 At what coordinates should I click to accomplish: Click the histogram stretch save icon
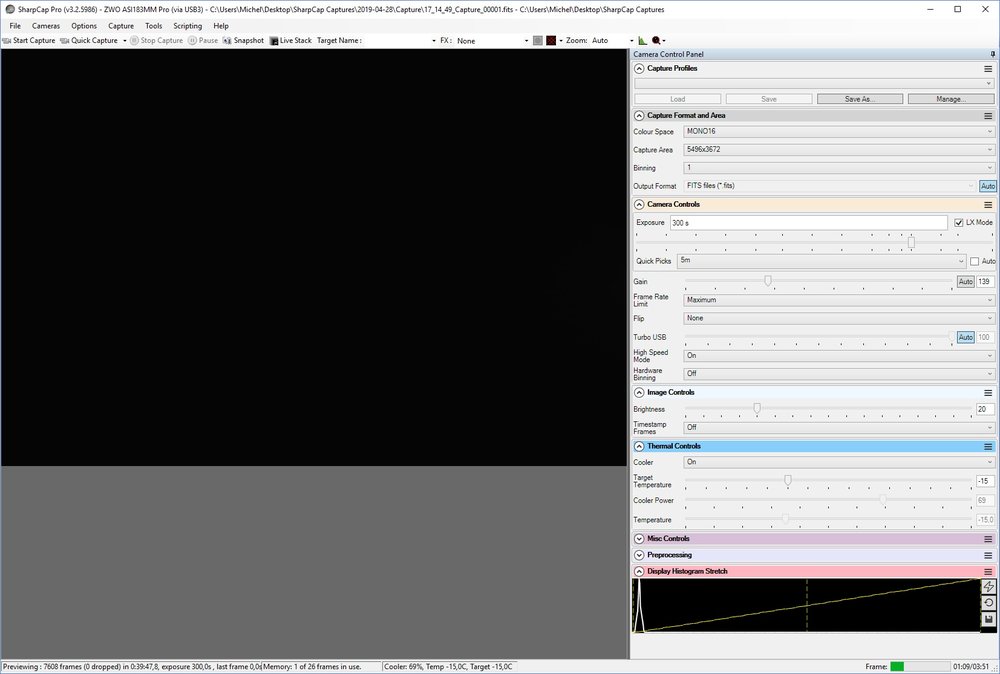988,619
